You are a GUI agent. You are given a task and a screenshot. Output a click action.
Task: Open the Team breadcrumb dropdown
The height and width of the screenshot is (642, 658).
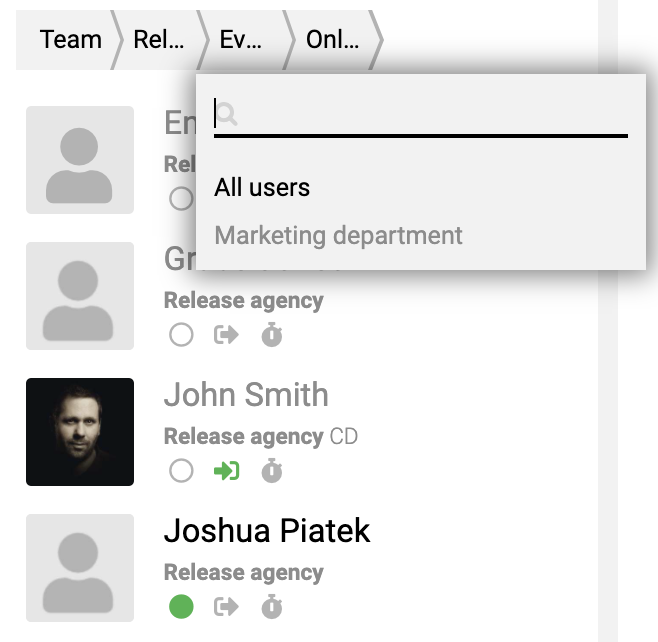(x=70, y=40)
